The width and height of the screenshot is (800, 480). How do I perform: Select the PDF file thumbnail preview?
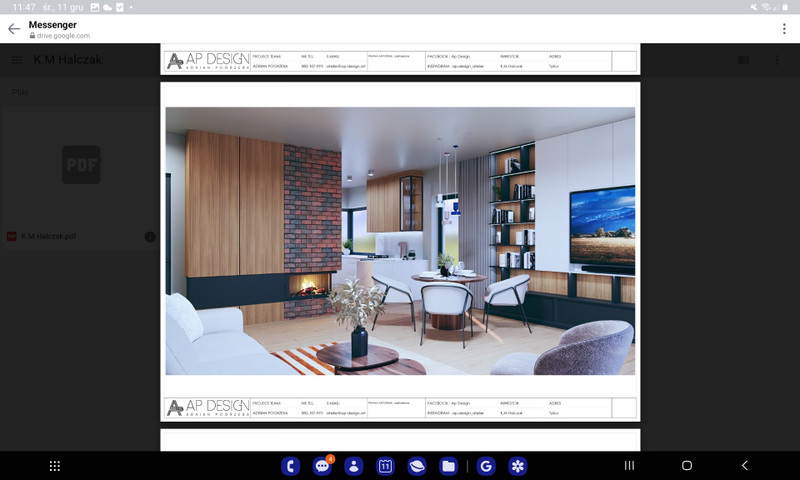tap(81, 165)
